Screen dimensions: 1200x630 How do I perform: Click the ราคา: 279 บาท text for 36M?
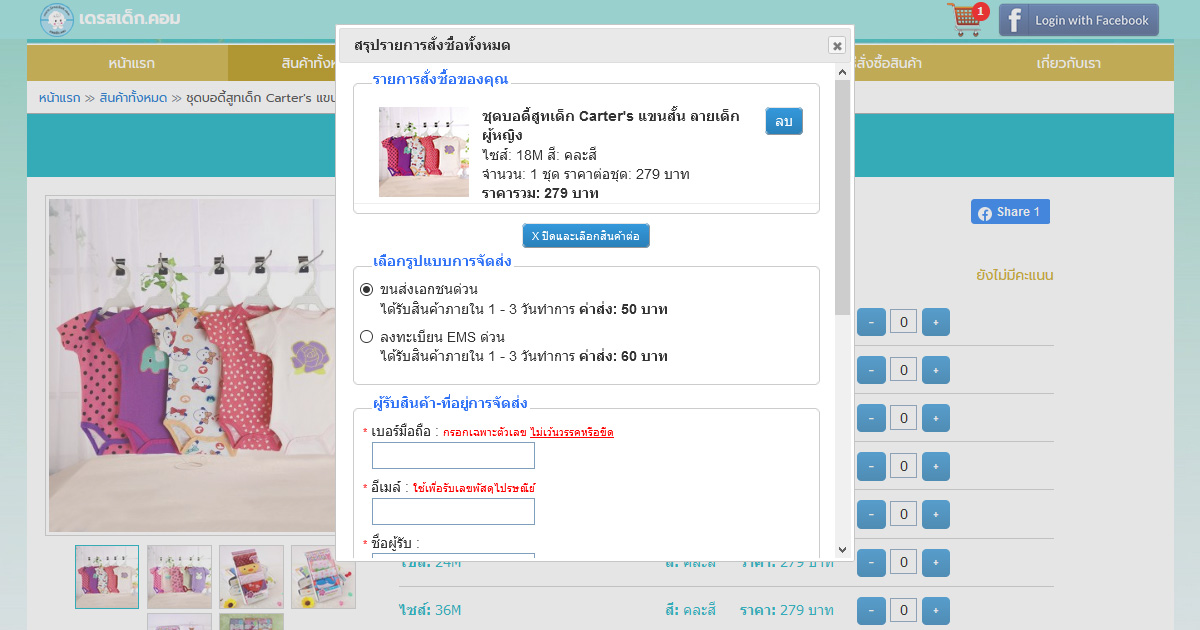click(787, 610)
